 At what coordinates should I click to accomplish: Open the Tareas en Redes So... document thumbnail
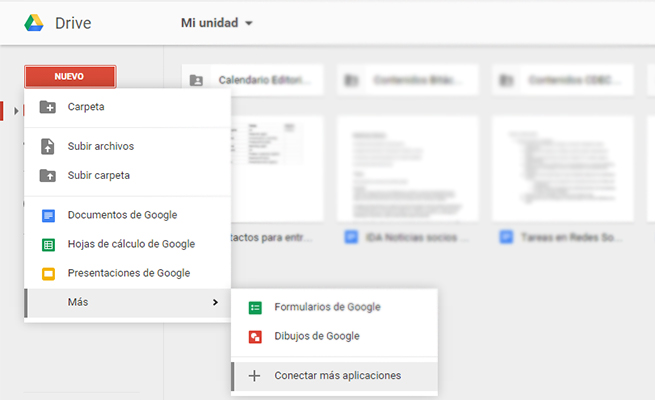click(563, 169)
